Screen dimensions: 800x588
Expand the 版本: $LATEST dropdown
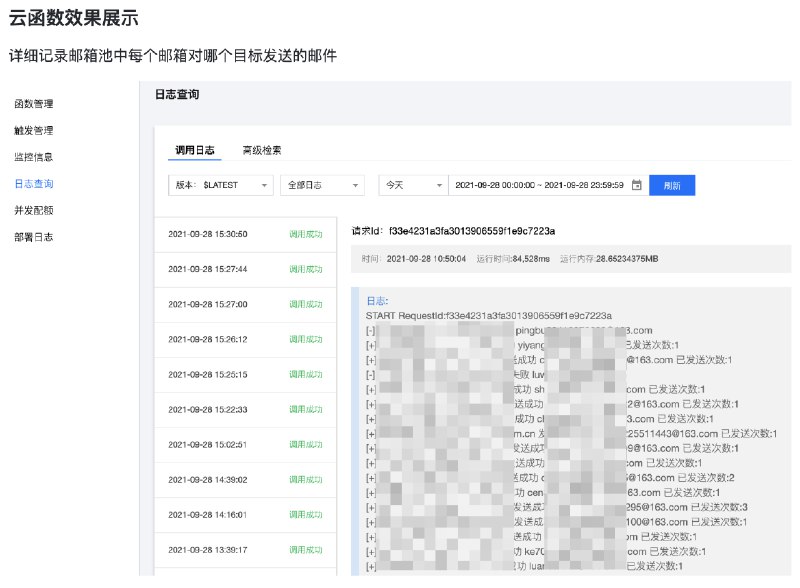point(220,185)
